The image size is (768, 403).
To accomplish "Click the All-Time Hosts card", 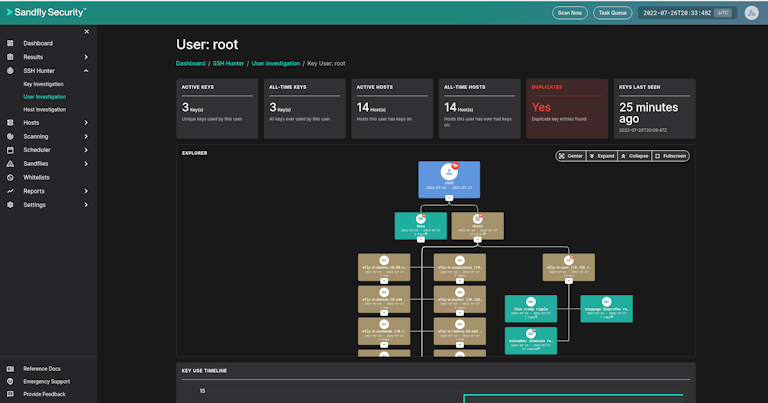I will [480, 109].
